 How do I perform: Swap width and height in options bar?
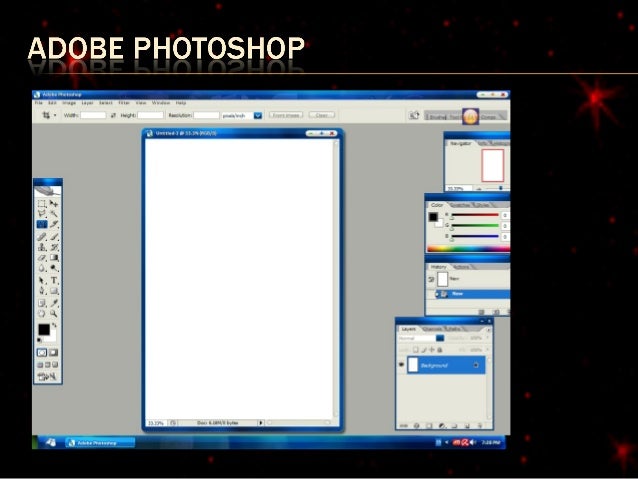(113, 116)
